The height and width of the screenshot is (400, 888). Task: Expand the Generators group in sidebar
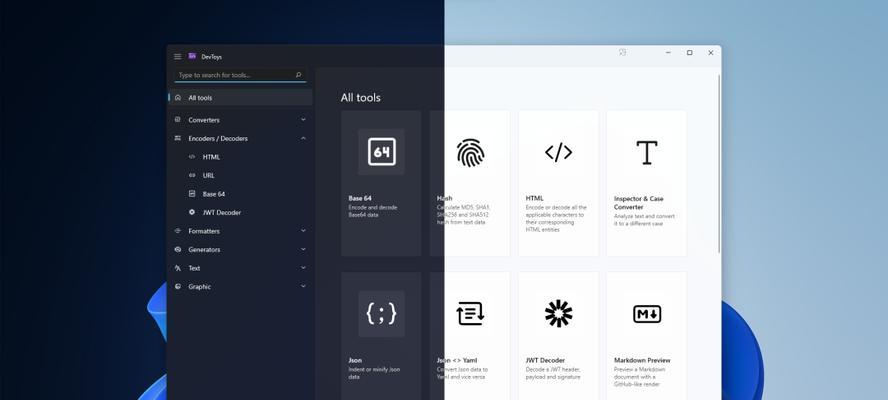tap(240, 249)
